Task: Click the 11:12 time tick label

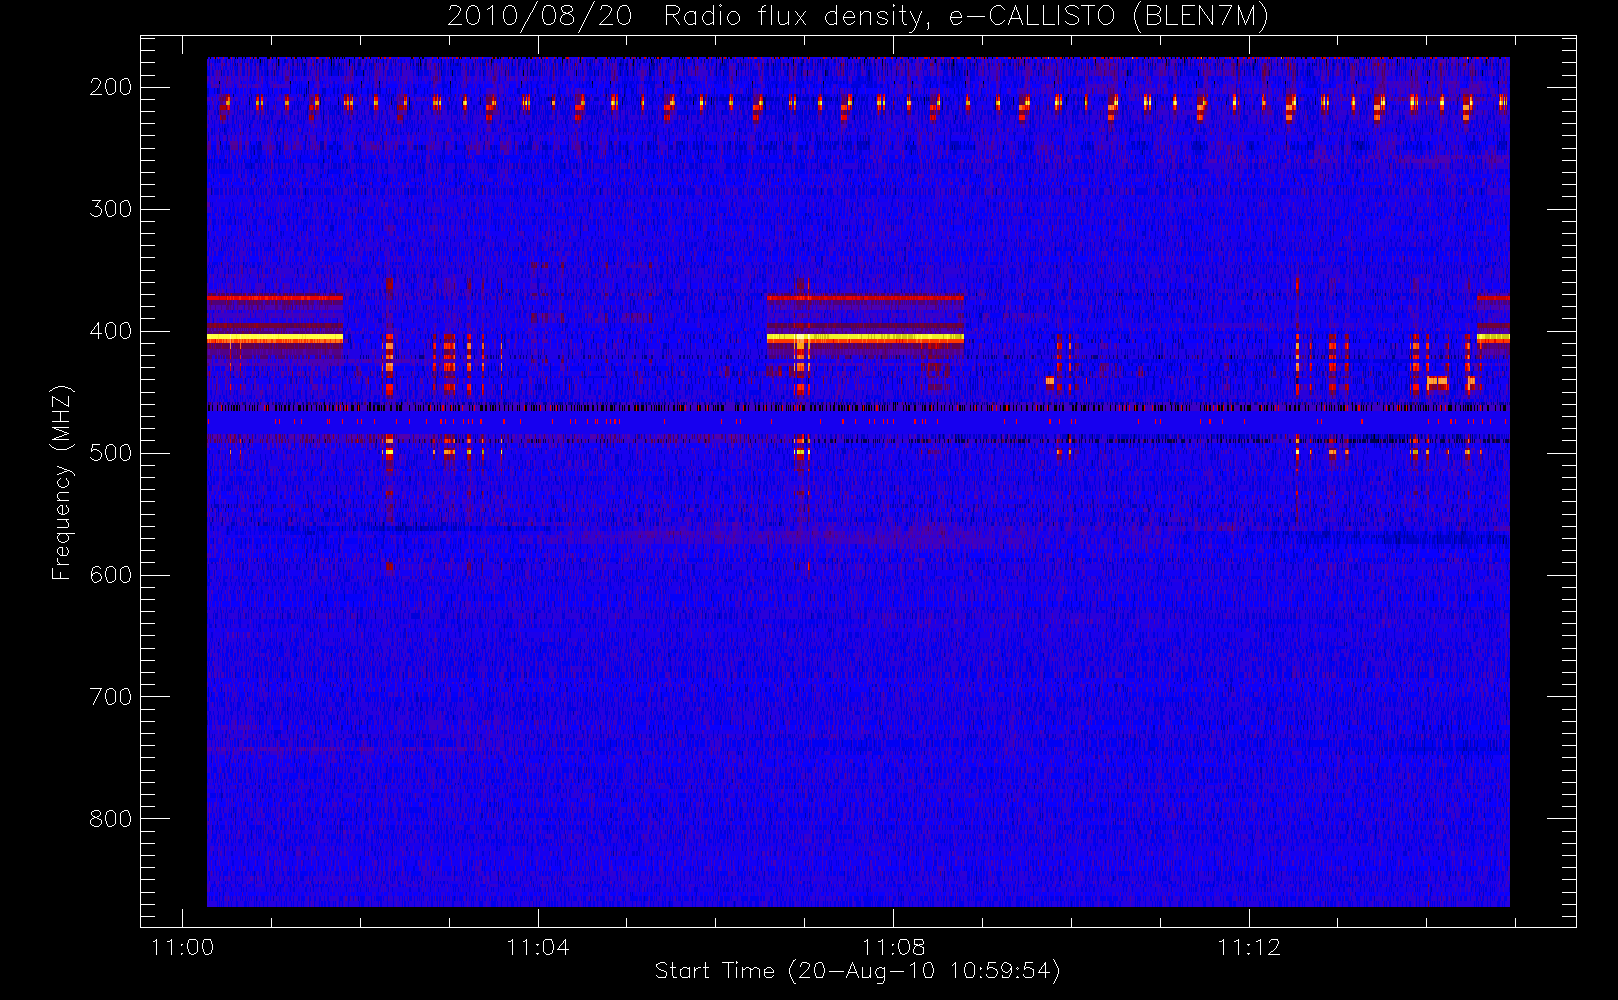Action: (1249, 947)
